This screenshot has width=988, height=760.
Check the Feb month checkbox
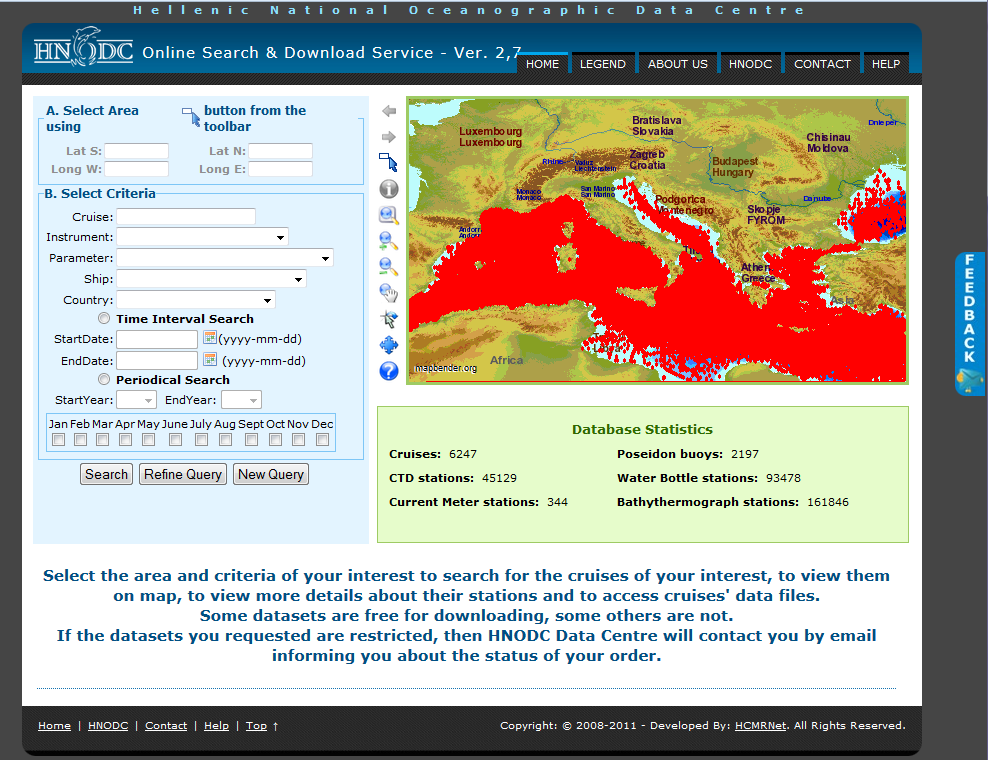tap(81, 439)
